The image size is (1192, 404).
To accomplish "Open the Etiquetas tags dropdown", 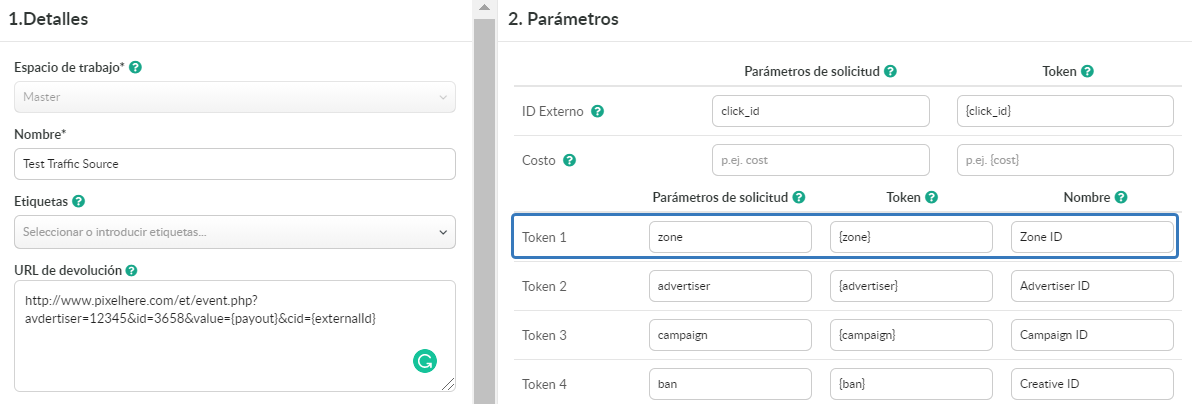I will pos(235,232).
